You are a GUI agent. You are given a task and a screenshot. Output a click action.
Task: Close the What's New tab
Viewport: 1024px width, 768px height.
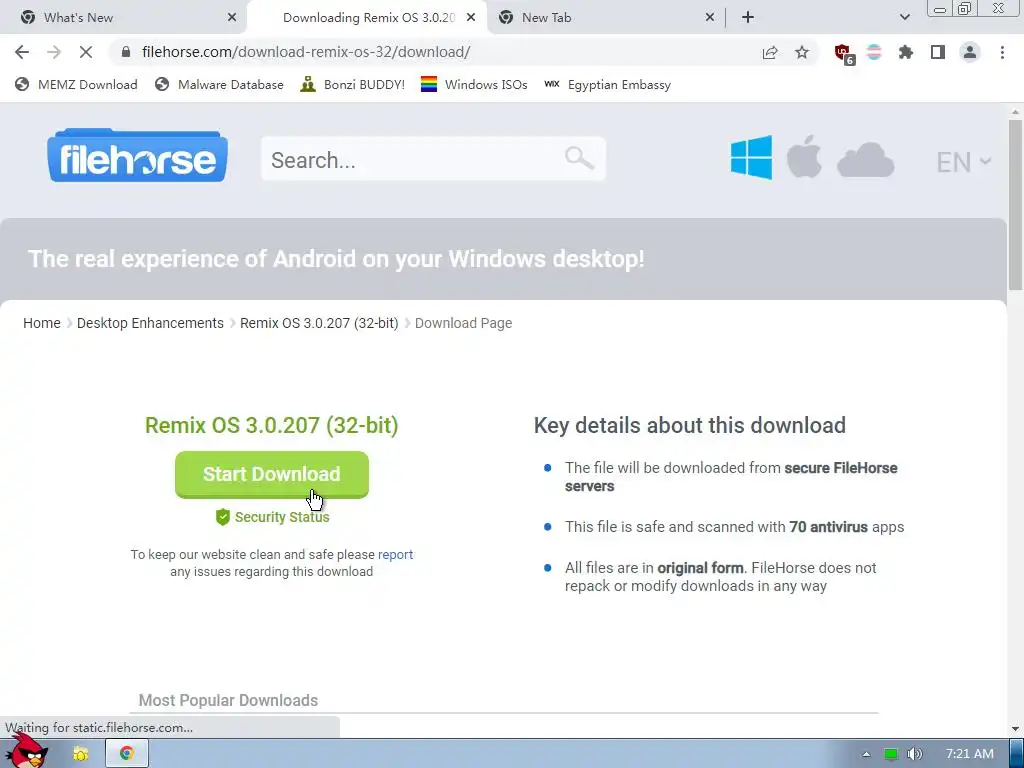[x=232, y=18]
